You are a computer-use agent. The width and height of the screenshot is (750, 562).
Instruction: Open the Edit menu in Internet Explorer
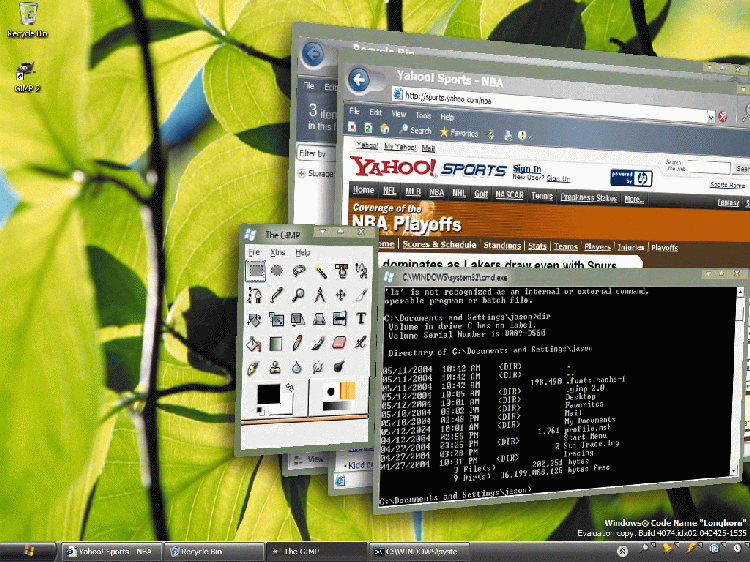375,112
